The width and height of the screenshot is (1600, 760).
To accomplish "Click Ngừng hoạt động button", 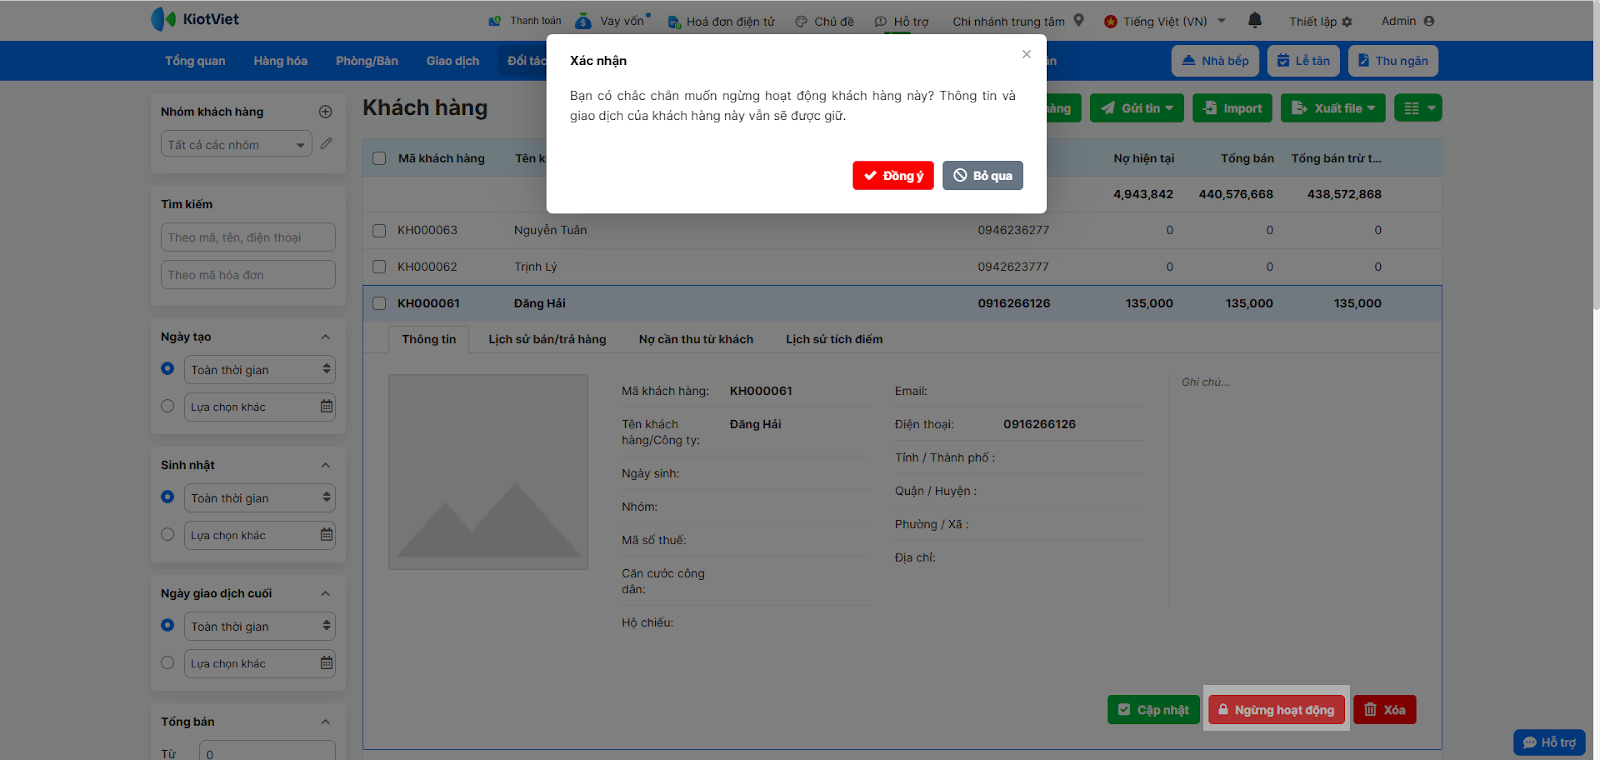I will click(x=1276, y=710).
